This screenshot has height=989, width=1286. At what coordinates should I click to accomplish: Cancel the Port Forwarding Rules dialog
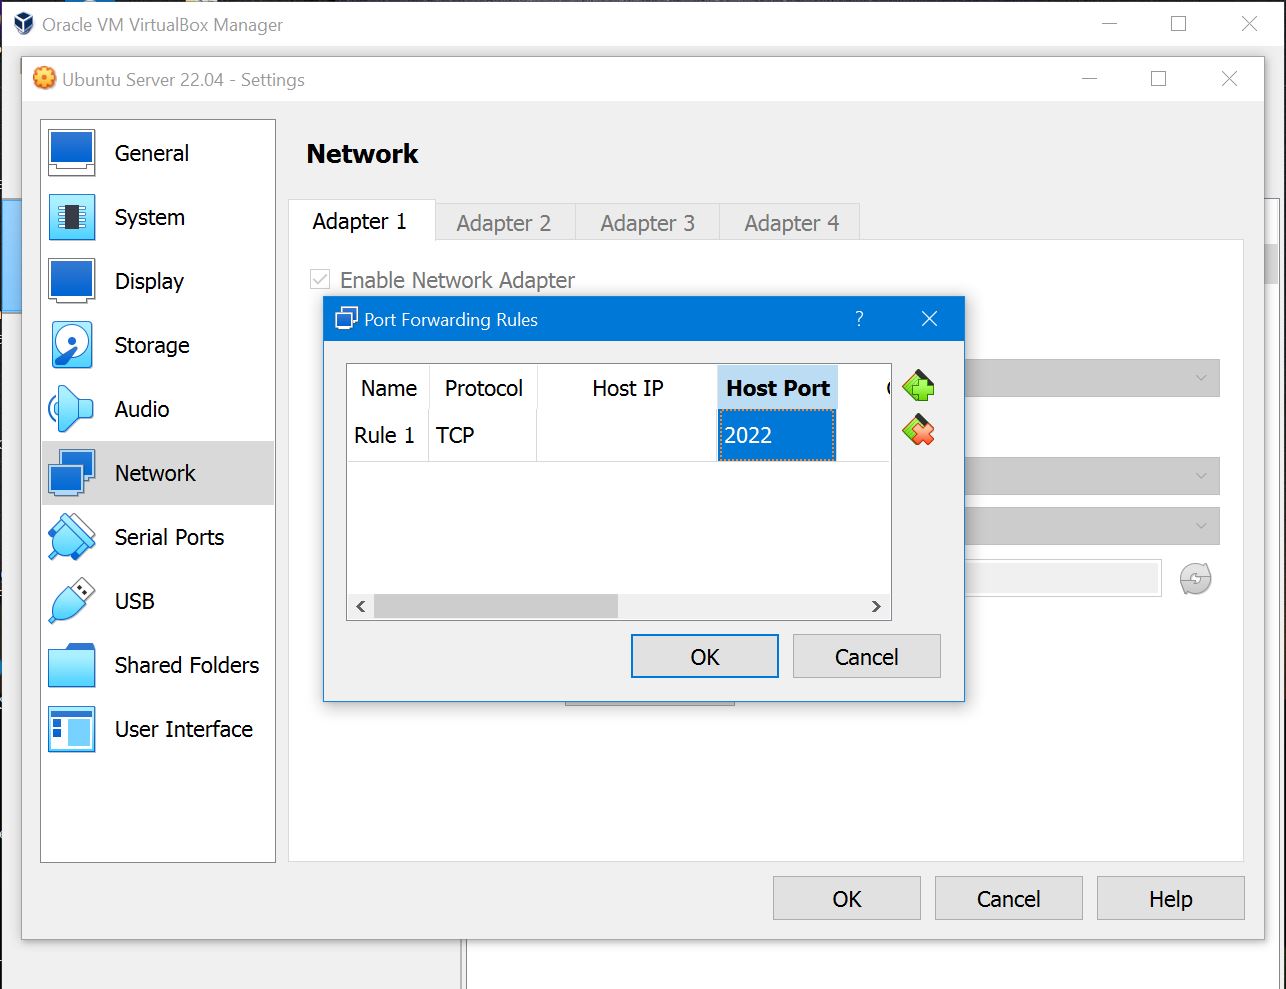[867, 656]
